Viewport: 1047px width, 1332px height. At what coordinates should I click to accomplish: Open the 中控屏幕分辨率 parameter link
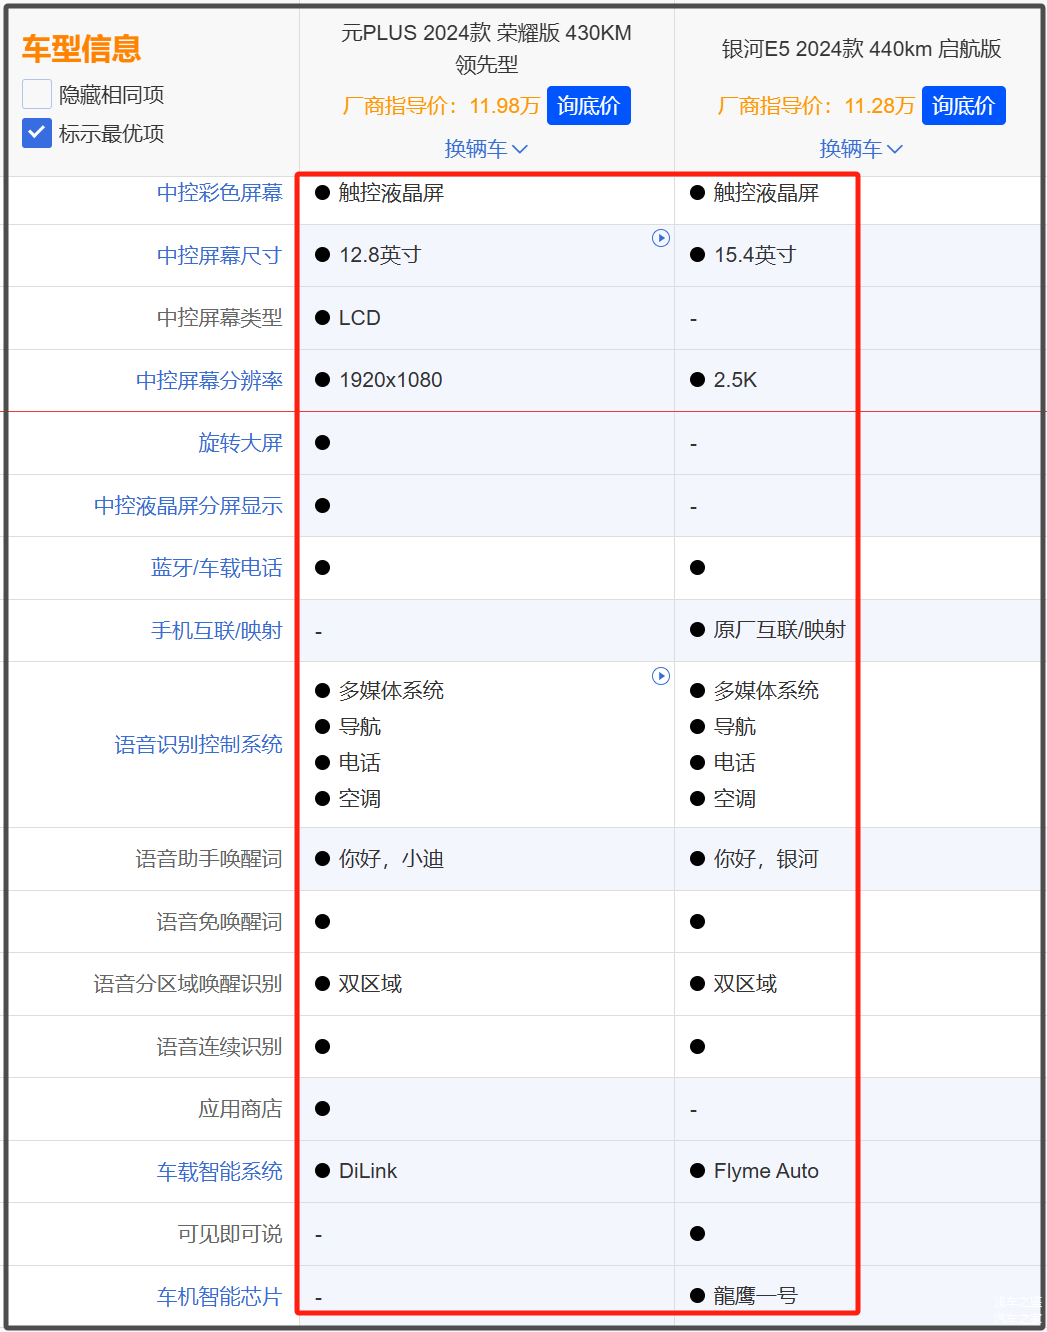pyautogui.click(x=209, y=381)
